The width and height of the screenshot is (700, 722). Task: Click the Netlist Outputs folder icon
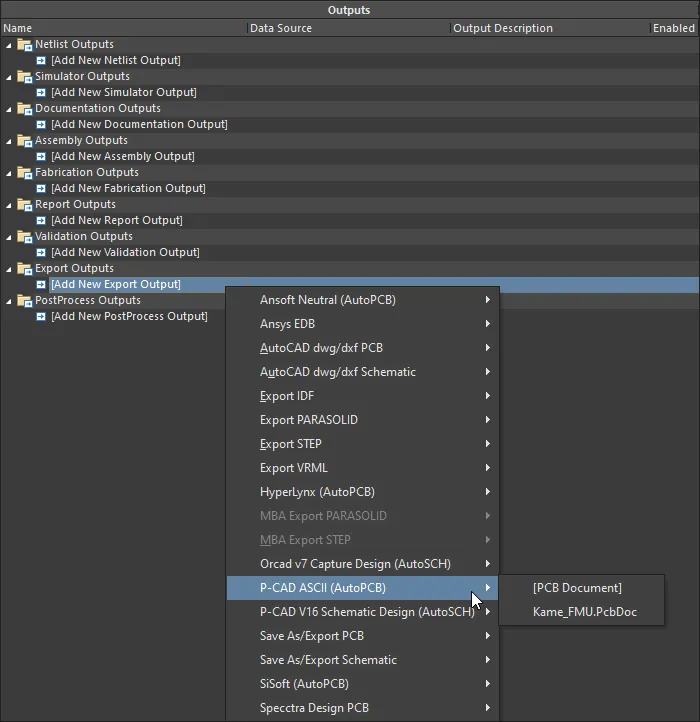(24, 45)
